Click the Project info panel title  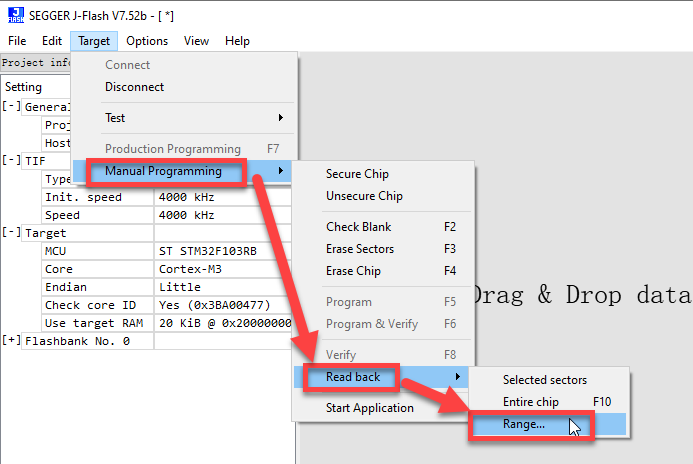tap(36, 63)
